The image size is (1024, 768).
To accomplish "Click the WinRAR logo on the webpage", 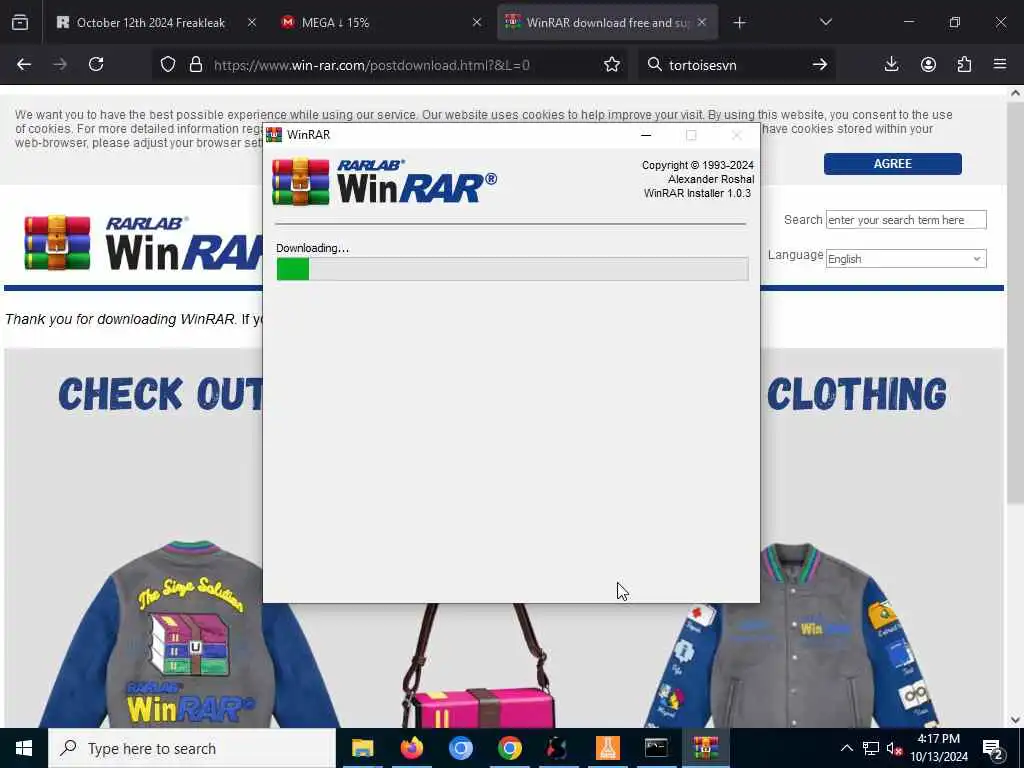I will [x=144, y=243].
